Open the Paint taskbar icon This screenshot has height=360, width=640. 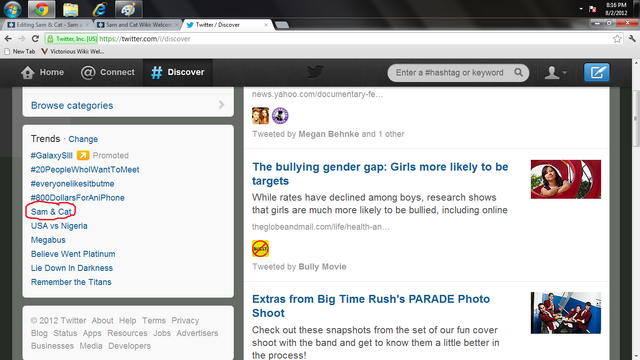point(128,9)
